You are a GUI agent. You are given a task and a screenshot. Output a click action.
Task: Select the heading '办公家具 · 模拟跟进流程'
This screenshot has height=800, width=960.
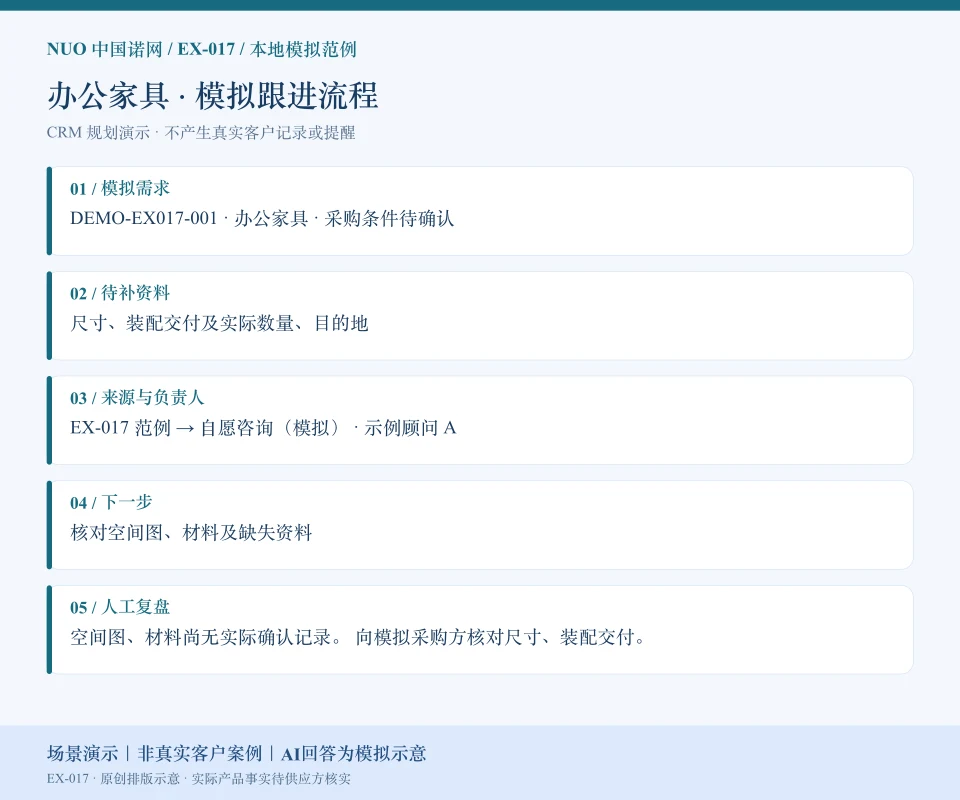click(x=212, y=95)
